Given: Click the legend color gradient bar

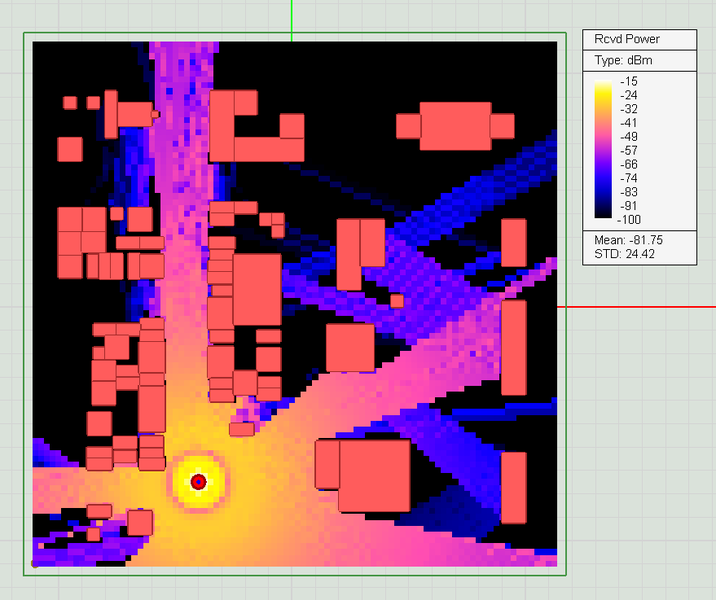Looking at the screenshot, I should coord(602,150).
